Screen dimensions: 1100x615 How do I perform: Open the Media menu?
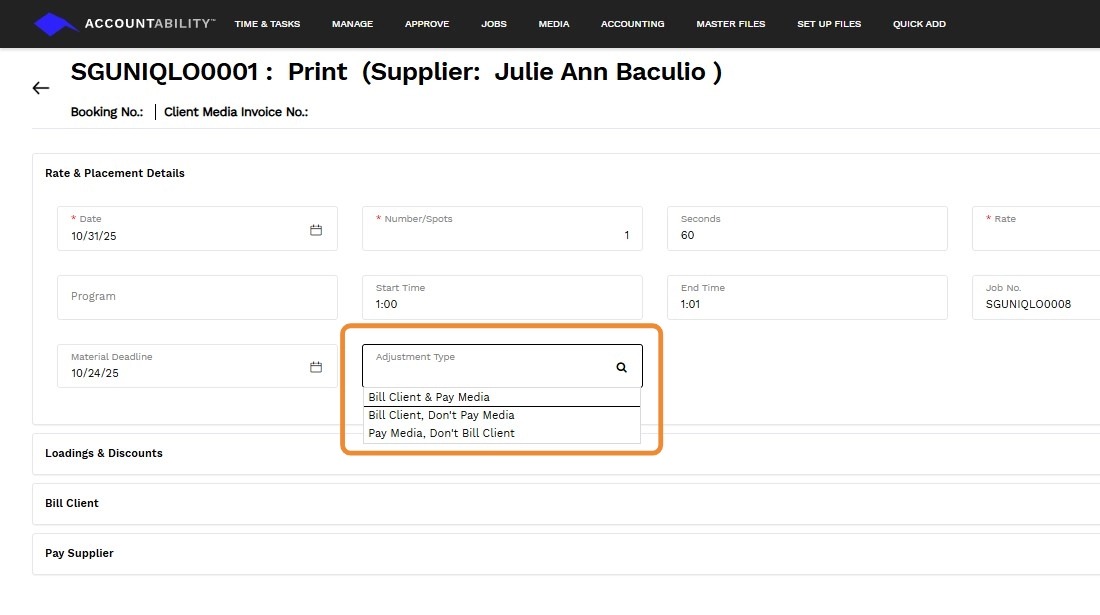pyautogui.click(x=553, y=24)
